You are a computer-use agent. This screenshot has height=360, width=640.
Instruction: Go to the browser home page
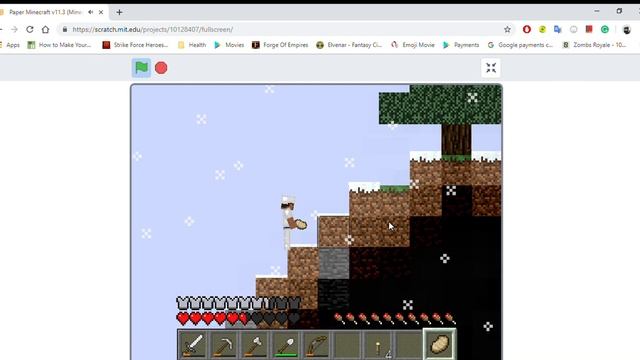click(45, 29)
